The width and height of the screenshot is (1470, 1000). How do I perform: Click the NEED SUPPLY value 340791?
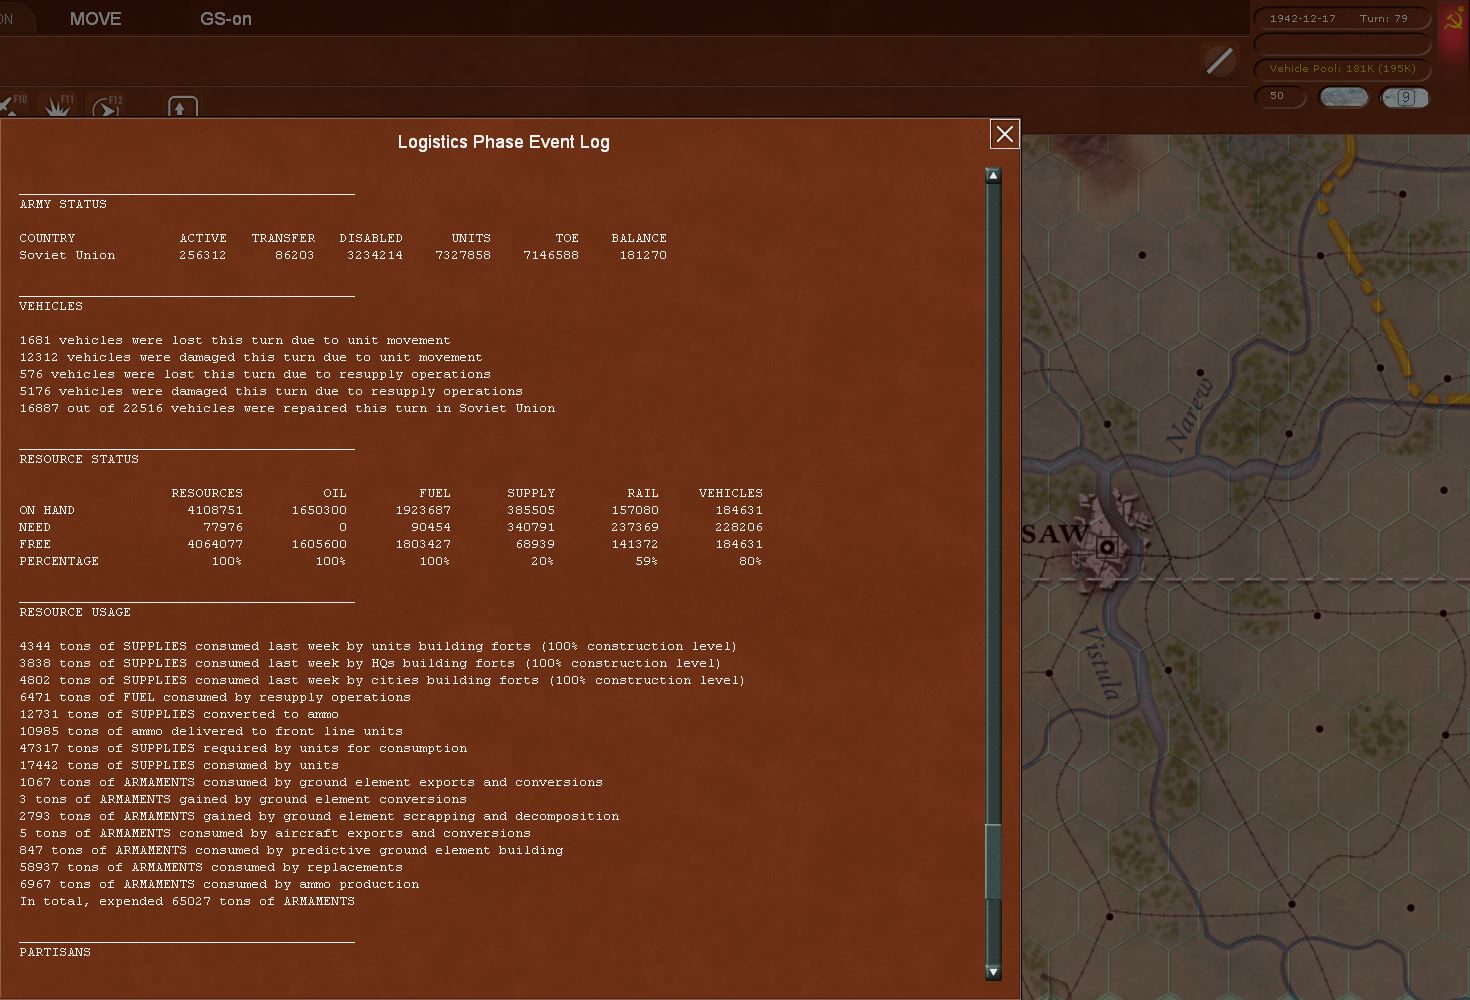coord(531,527)
